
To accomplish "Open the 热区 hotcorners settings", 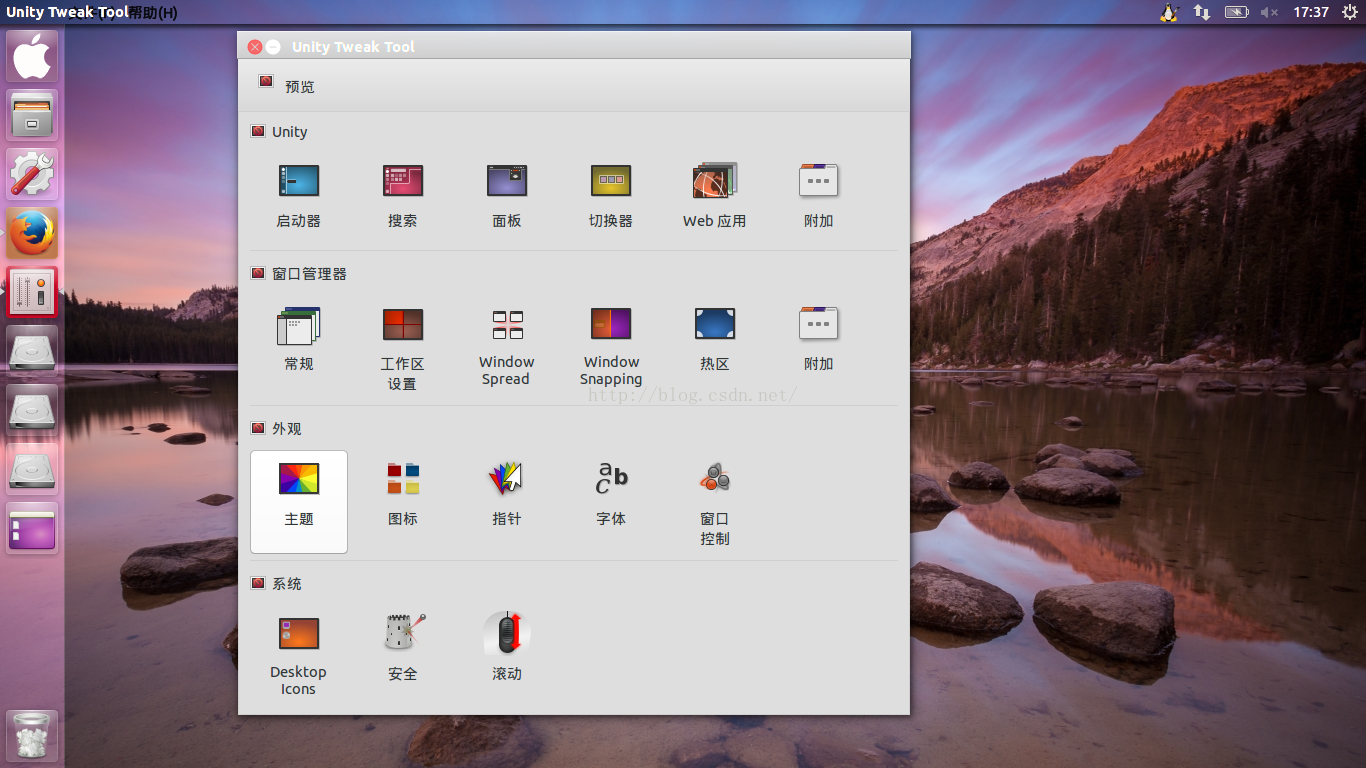I will pyautogui.click(x=714, y=338).
